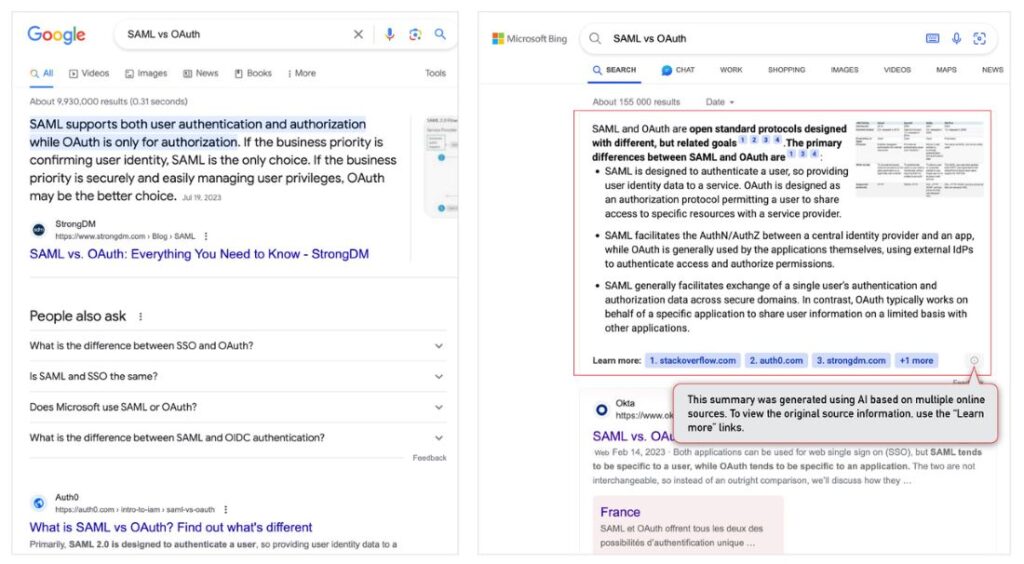Open Bing on-screen keyboard icon
Screen dimensions: 1024x564
click(932, 39)
